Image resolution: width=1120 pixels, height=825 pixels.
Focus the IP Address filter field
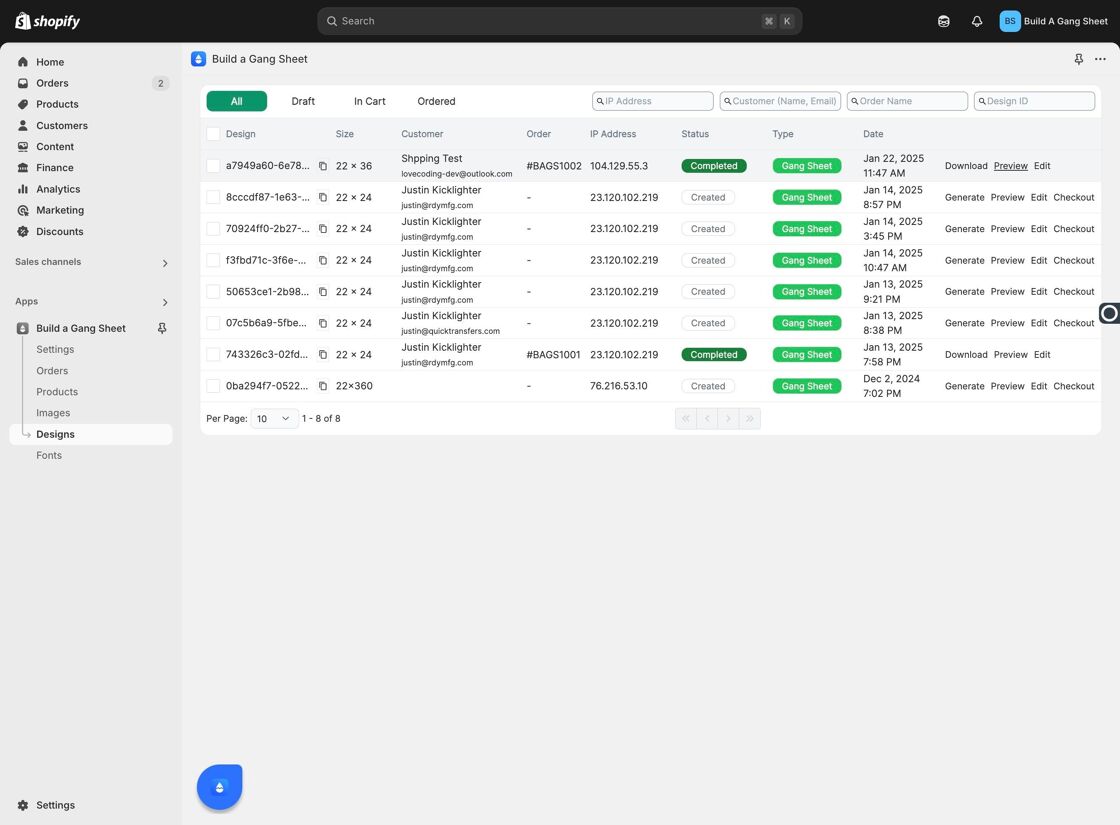tap(653, 101)
